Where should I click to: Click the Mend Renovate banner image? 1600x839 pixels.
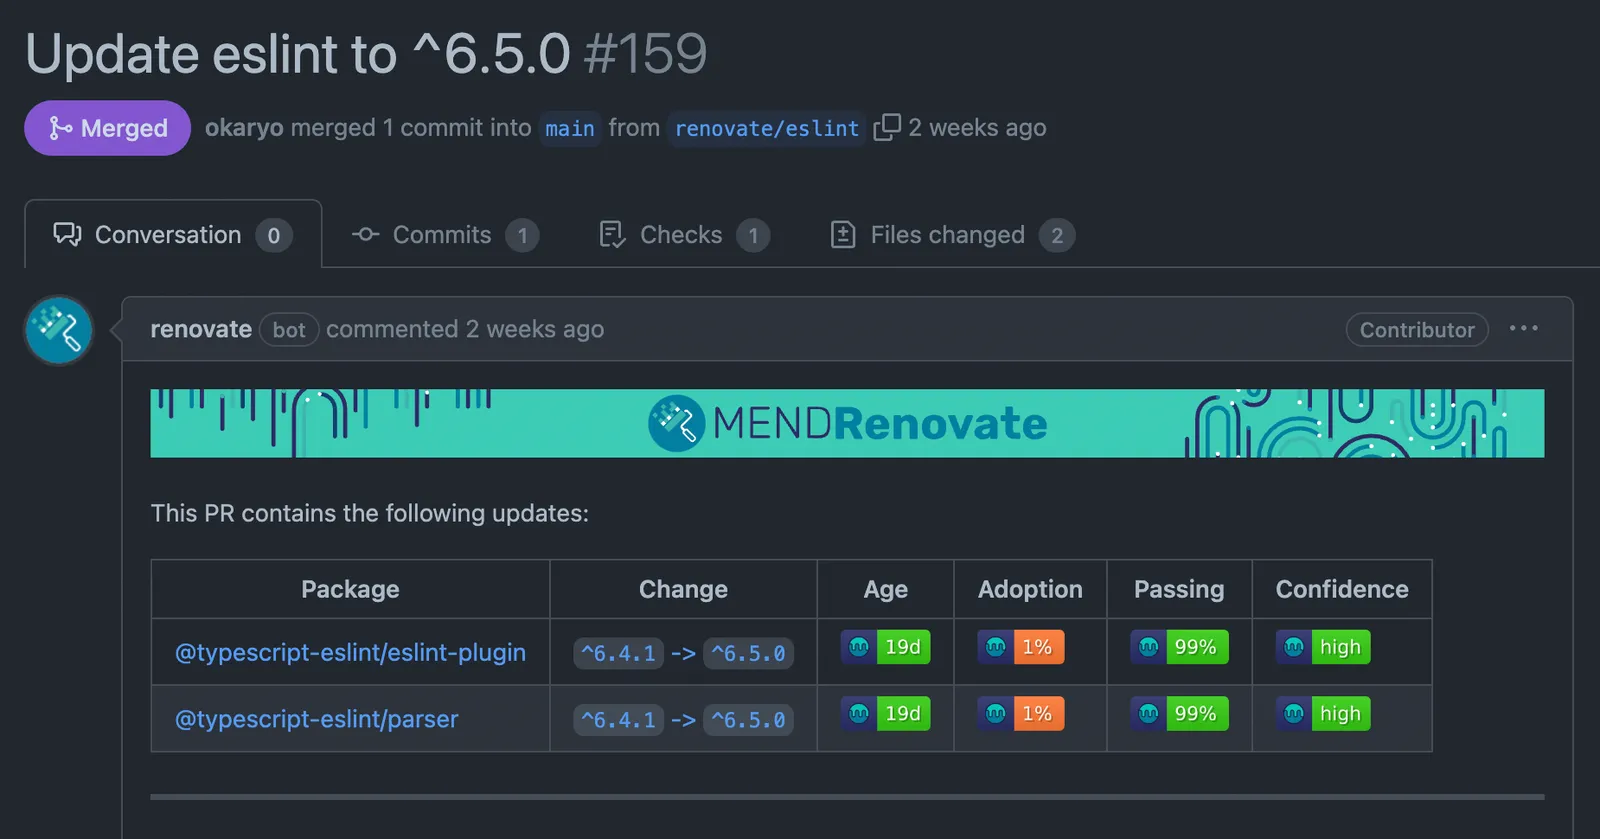846,423
